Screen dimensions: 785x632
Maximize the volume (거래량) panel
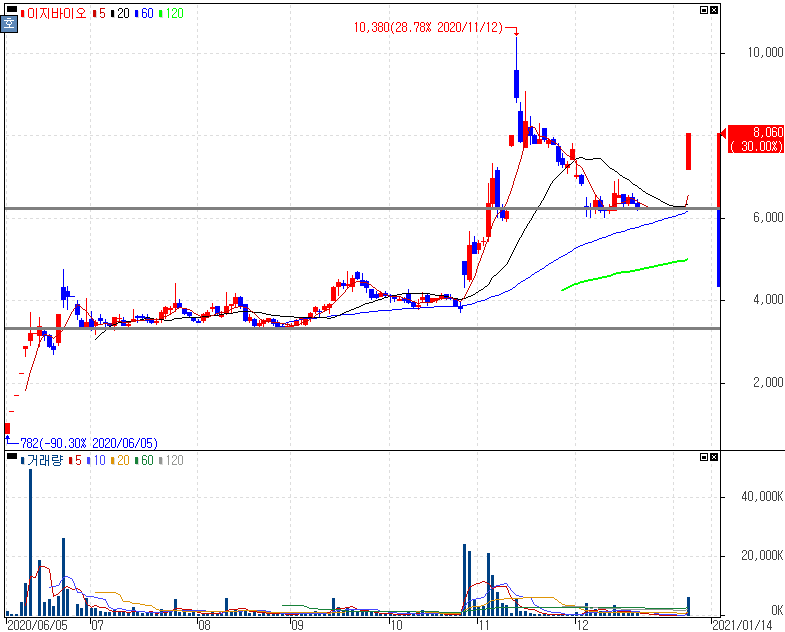704,457
